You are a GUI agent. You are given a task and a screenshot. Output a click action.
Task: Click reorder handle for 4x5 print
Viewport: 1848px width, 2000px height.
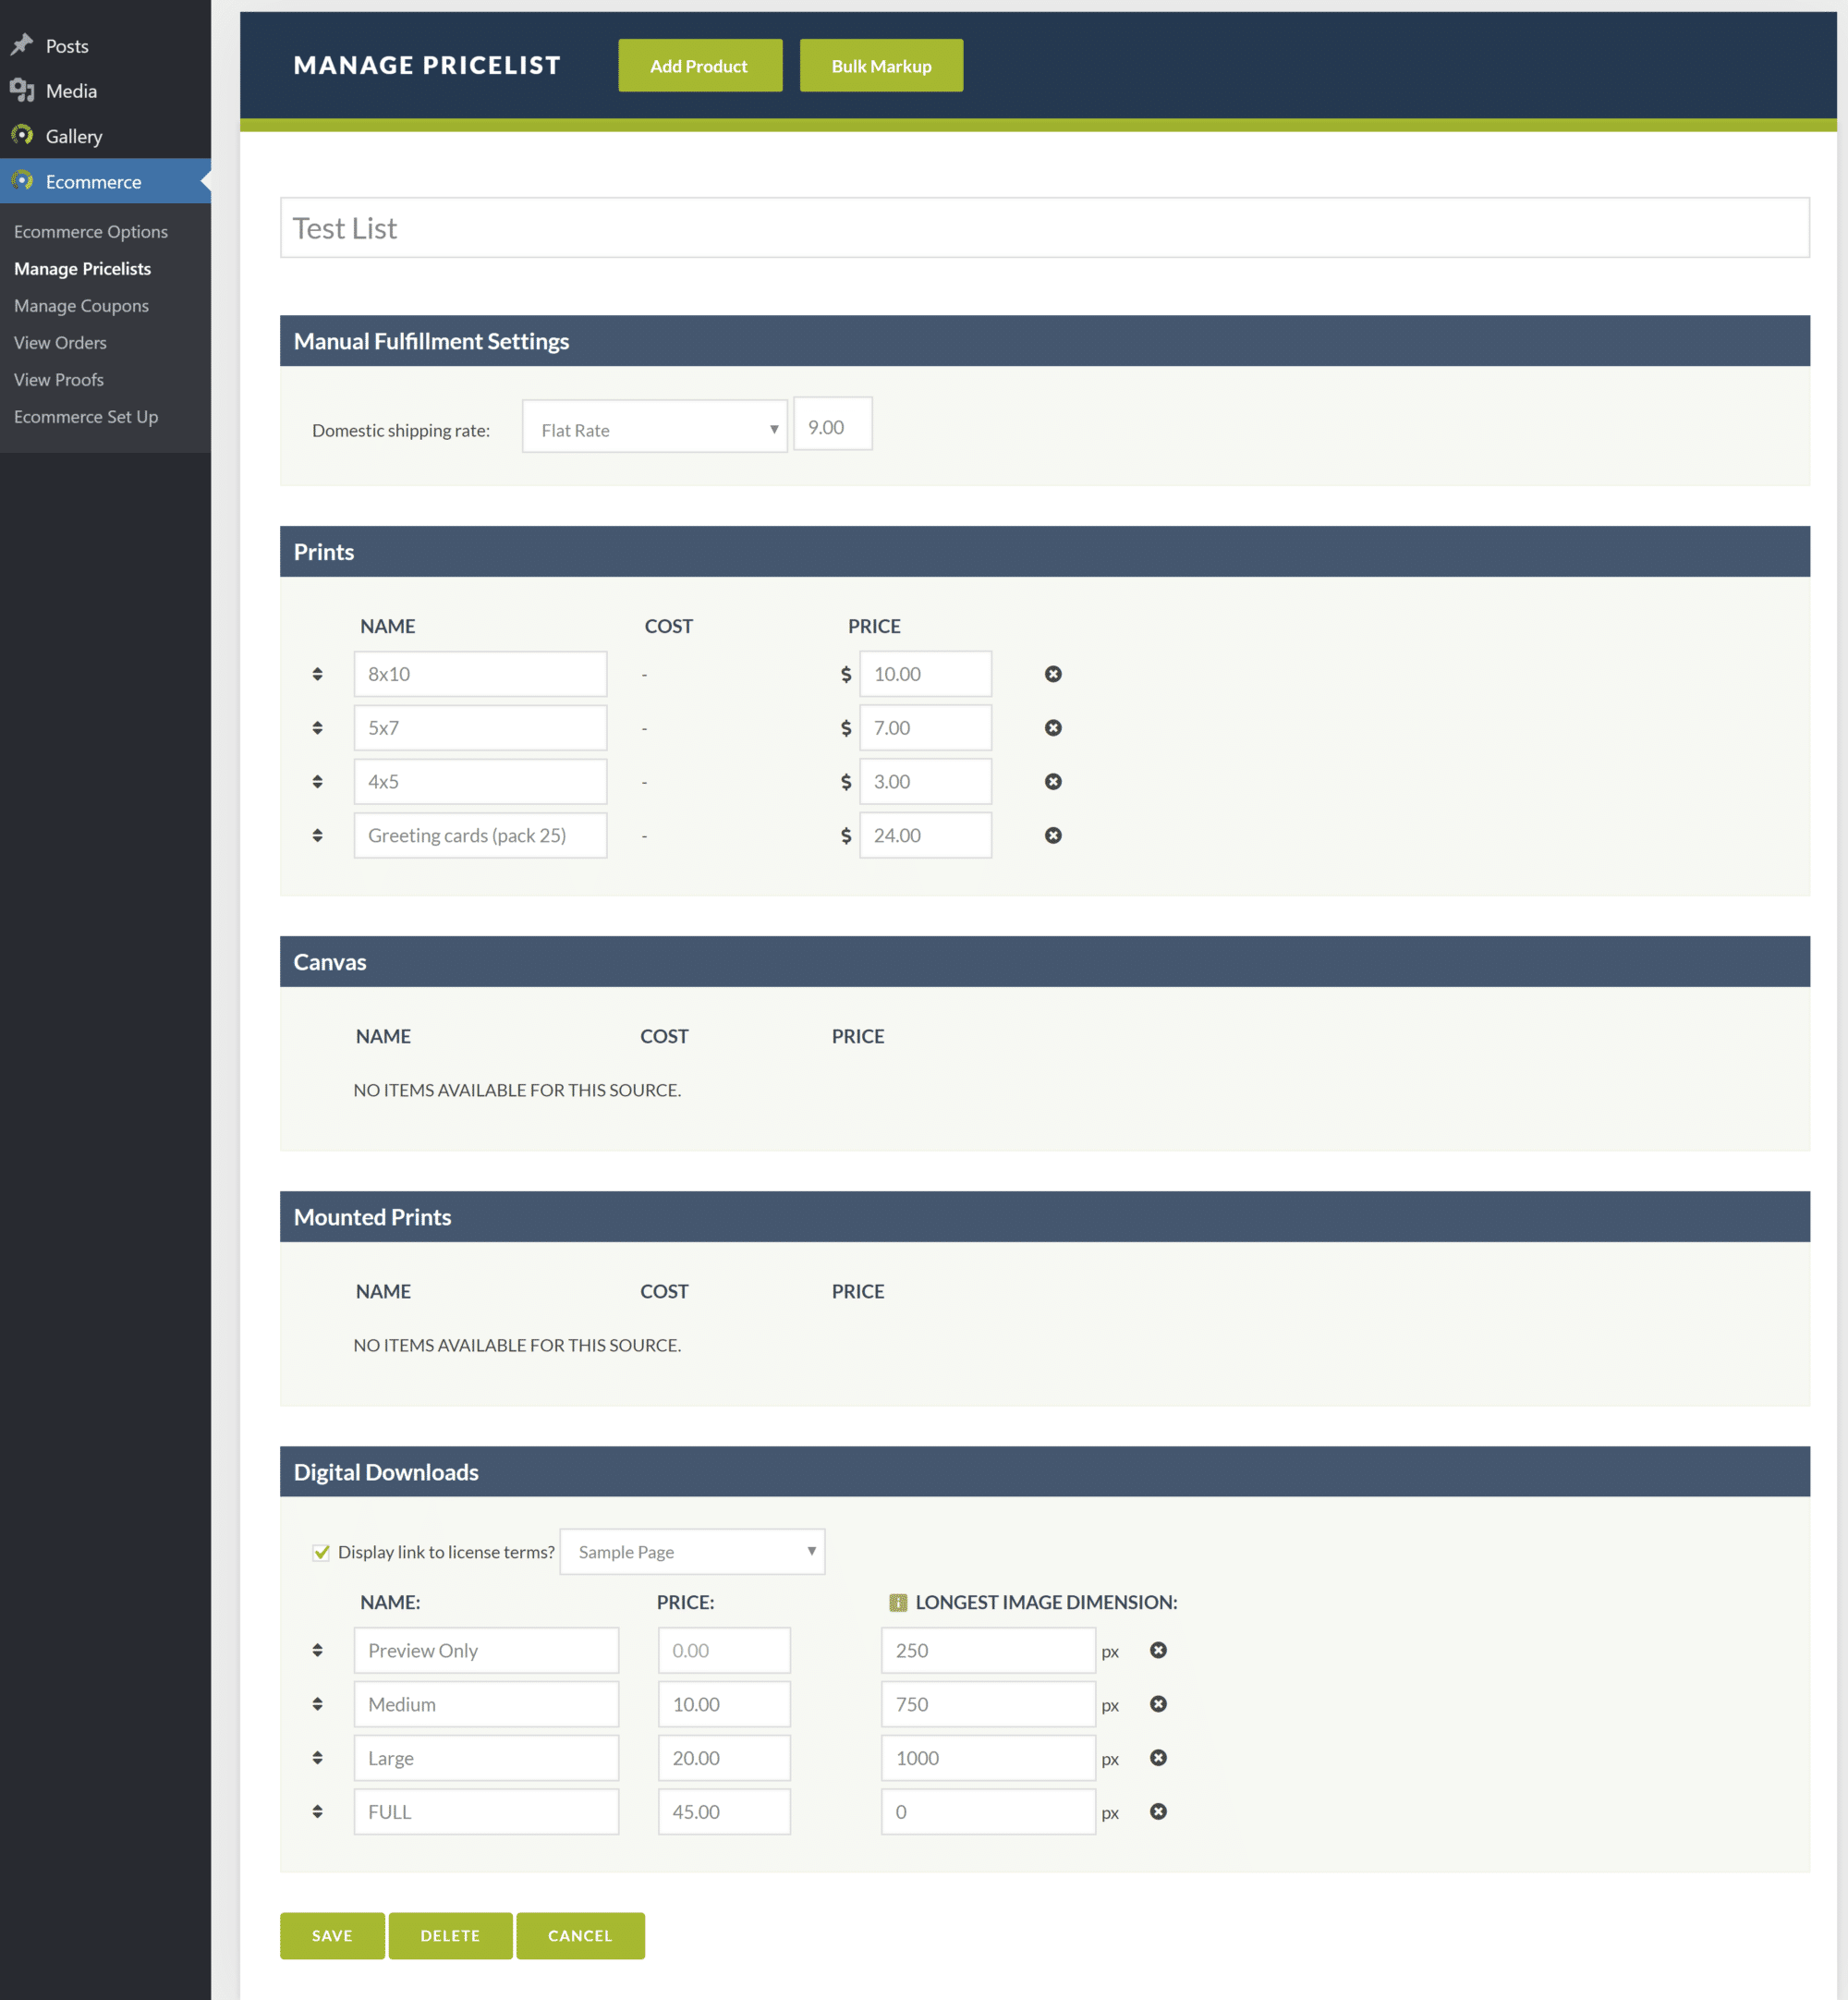click(317, 782)
